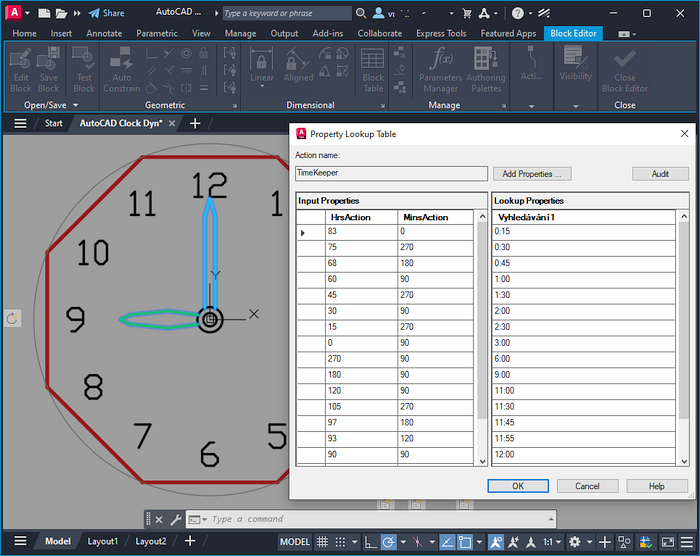700x556 pixels.
Task: Toggle object snap tracking
Action: [447, 542]
